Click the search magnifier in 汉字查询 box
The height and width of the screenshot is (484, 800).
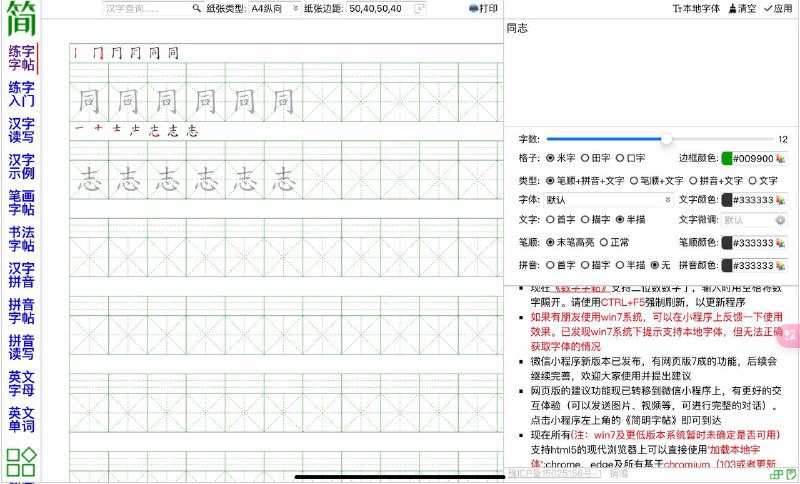pyautogui.click(x=194, y=8)
